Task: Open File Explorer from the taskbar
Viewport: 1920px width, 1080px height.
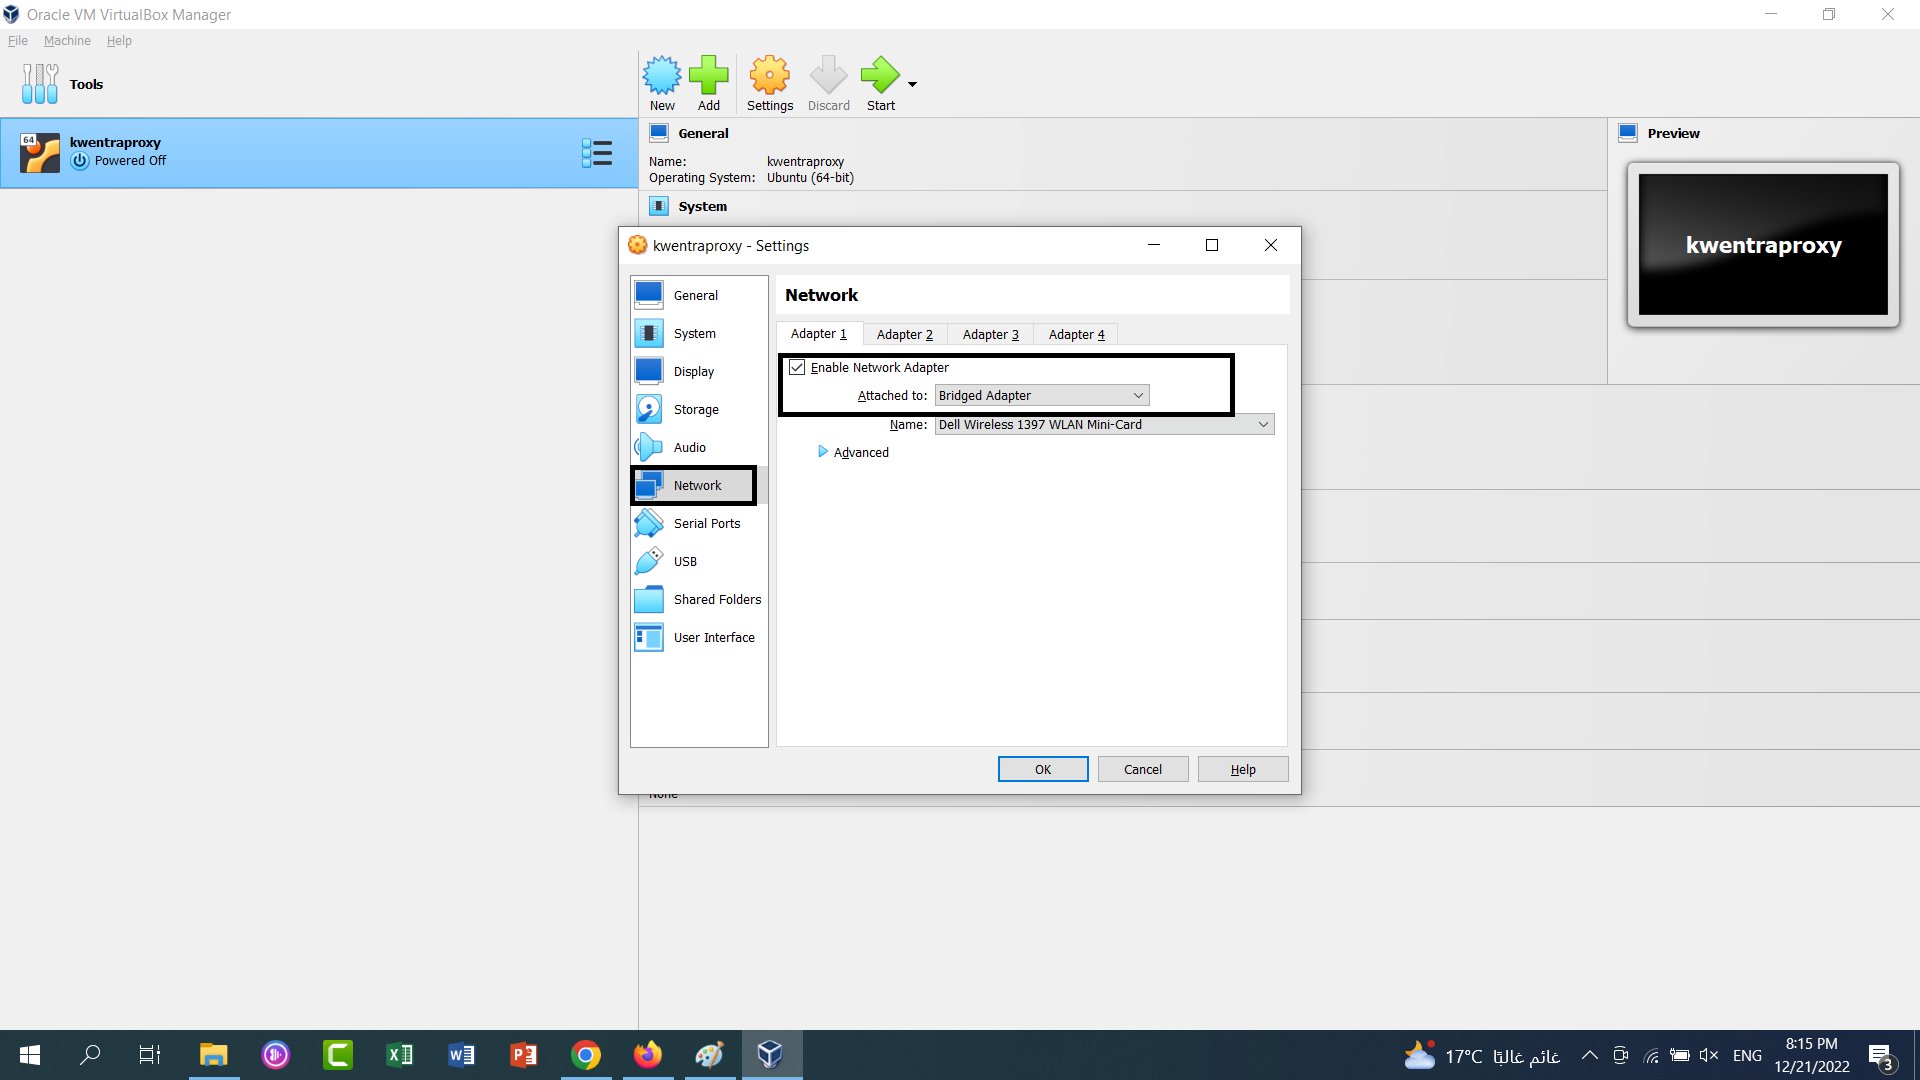Action: 213,1055
